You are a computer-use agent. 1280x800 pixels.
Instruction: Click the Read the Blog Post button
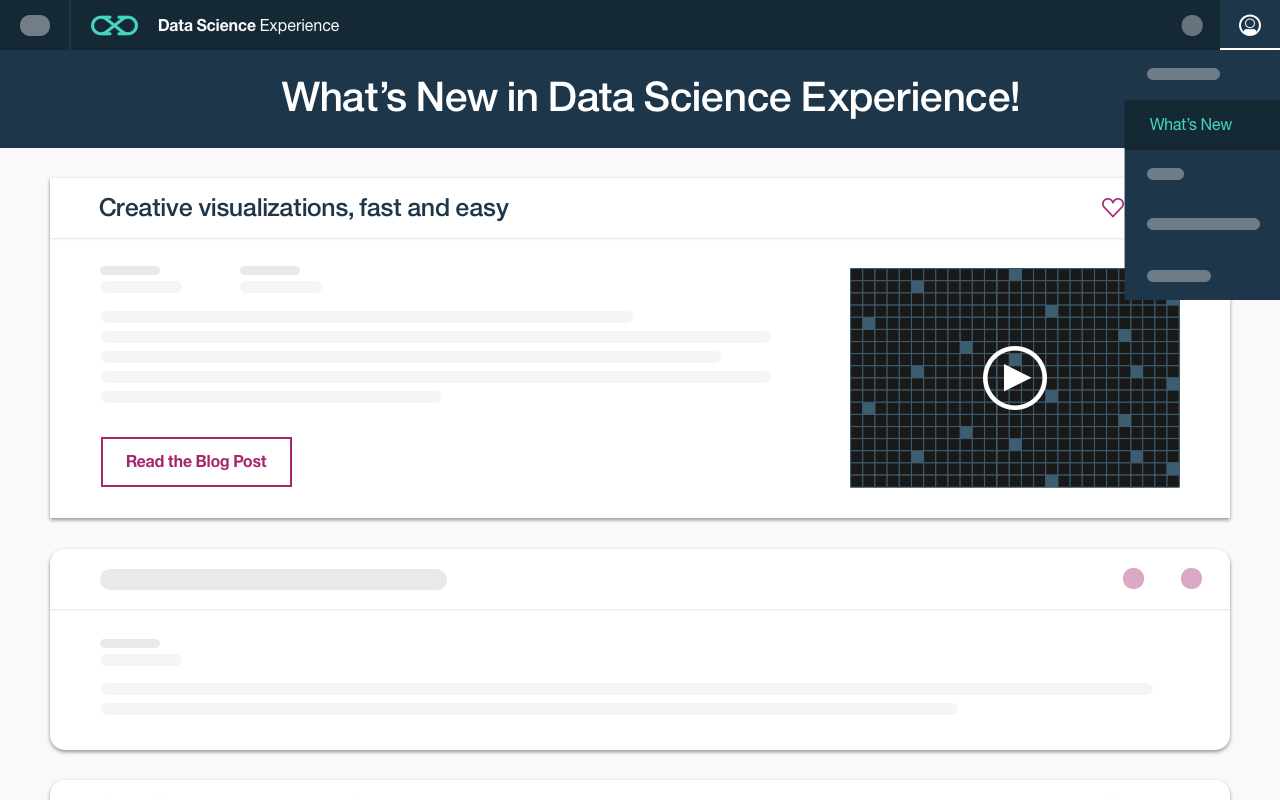click(196, 462)
